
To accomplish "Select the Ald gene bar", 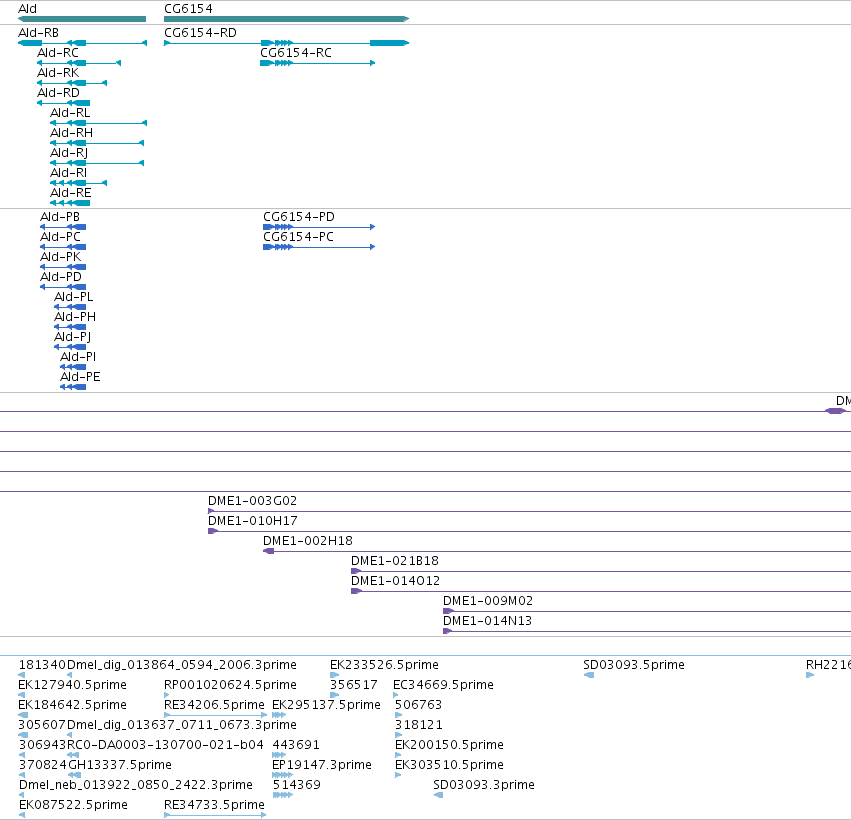I will (82, 19).
